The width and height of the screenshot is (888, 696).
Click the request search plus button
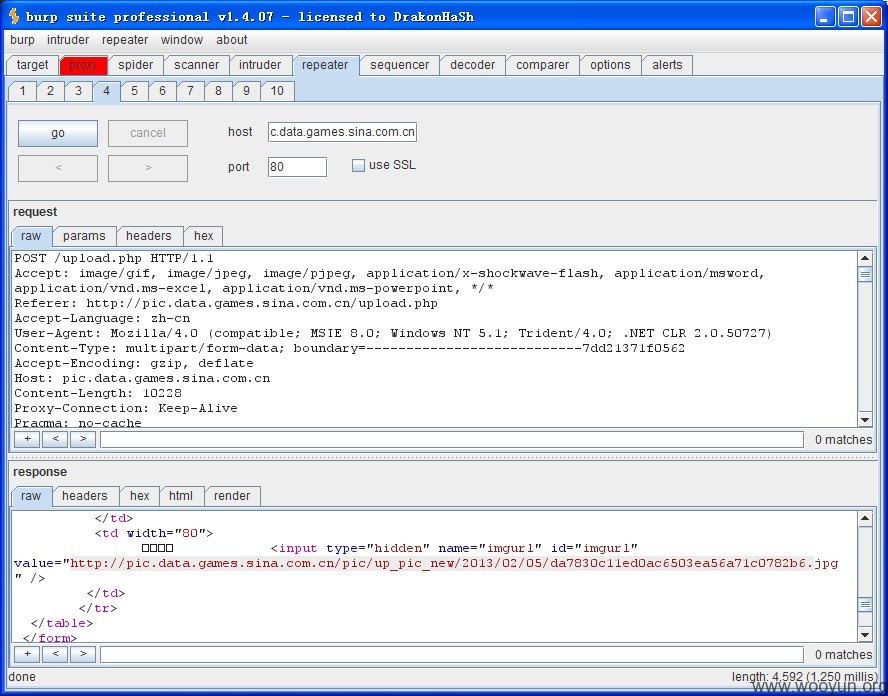27,439
